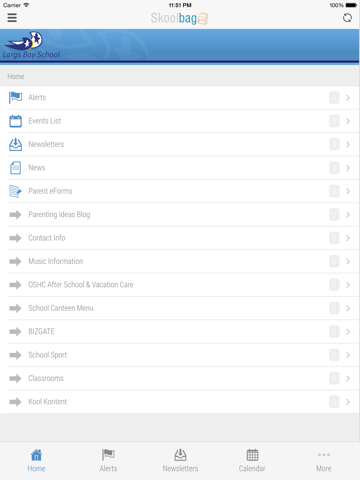
Task: Expand the School Canteen Menu chevron
Action: 348,308
